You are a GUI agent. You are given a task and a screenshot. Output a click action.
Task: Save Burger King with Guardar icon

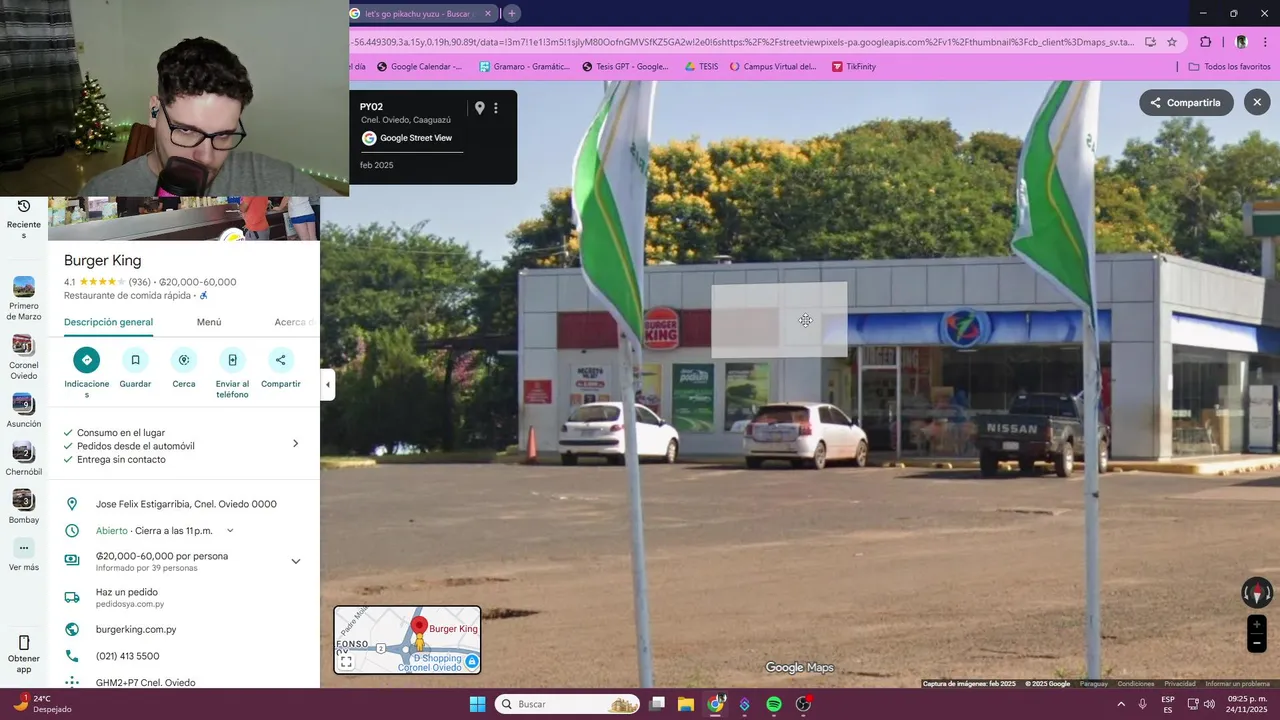point(135,360)
